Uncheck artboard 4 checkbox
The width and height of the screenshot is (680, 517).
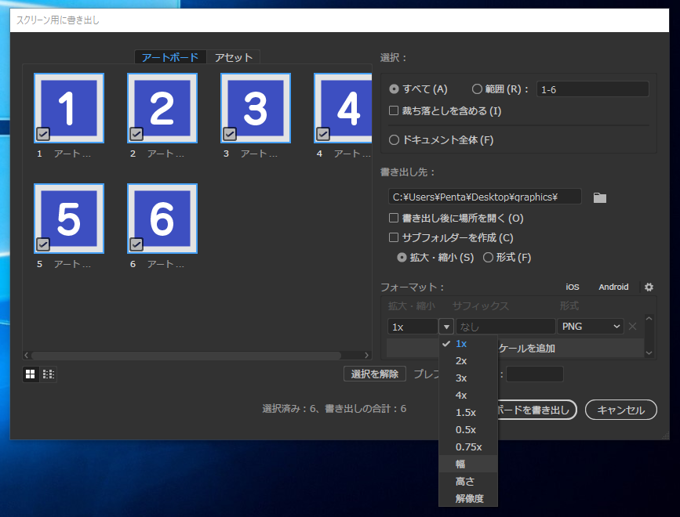pyautogui.click(x=323, y=134)
